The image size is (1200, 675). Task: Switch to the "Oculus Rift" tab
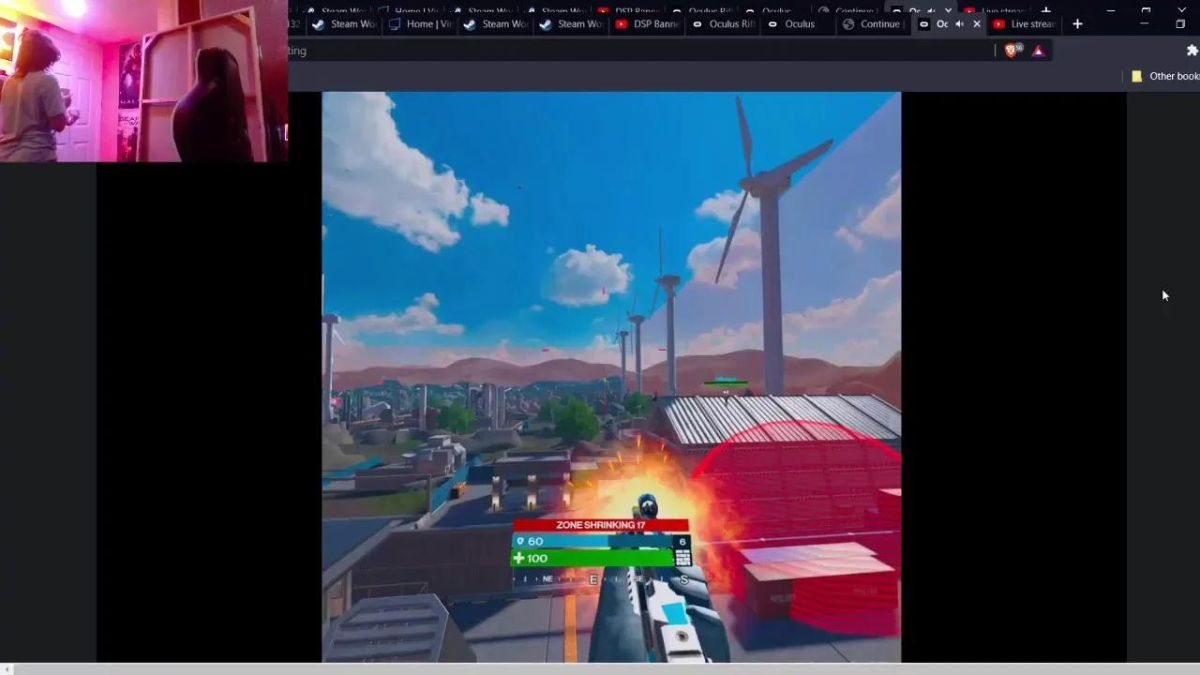[x=723, y=24]
